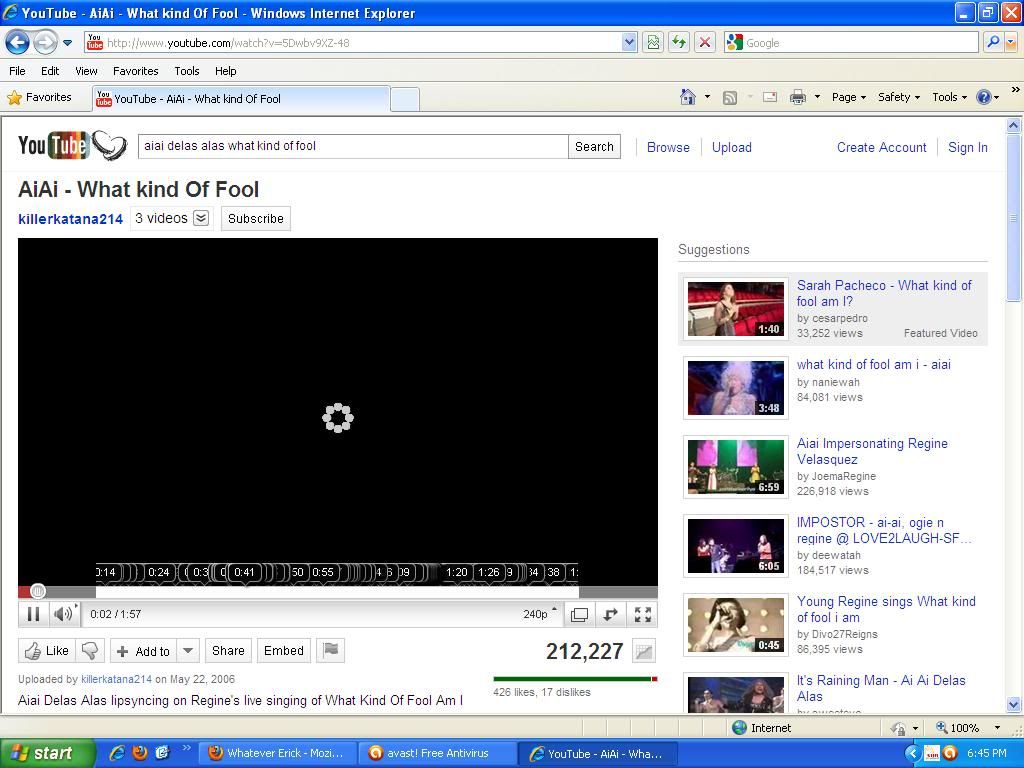Image resolution: width=1024 pixels, height=768 pixels.
Task: Open the Embed code panel
Action: (283, 650)
